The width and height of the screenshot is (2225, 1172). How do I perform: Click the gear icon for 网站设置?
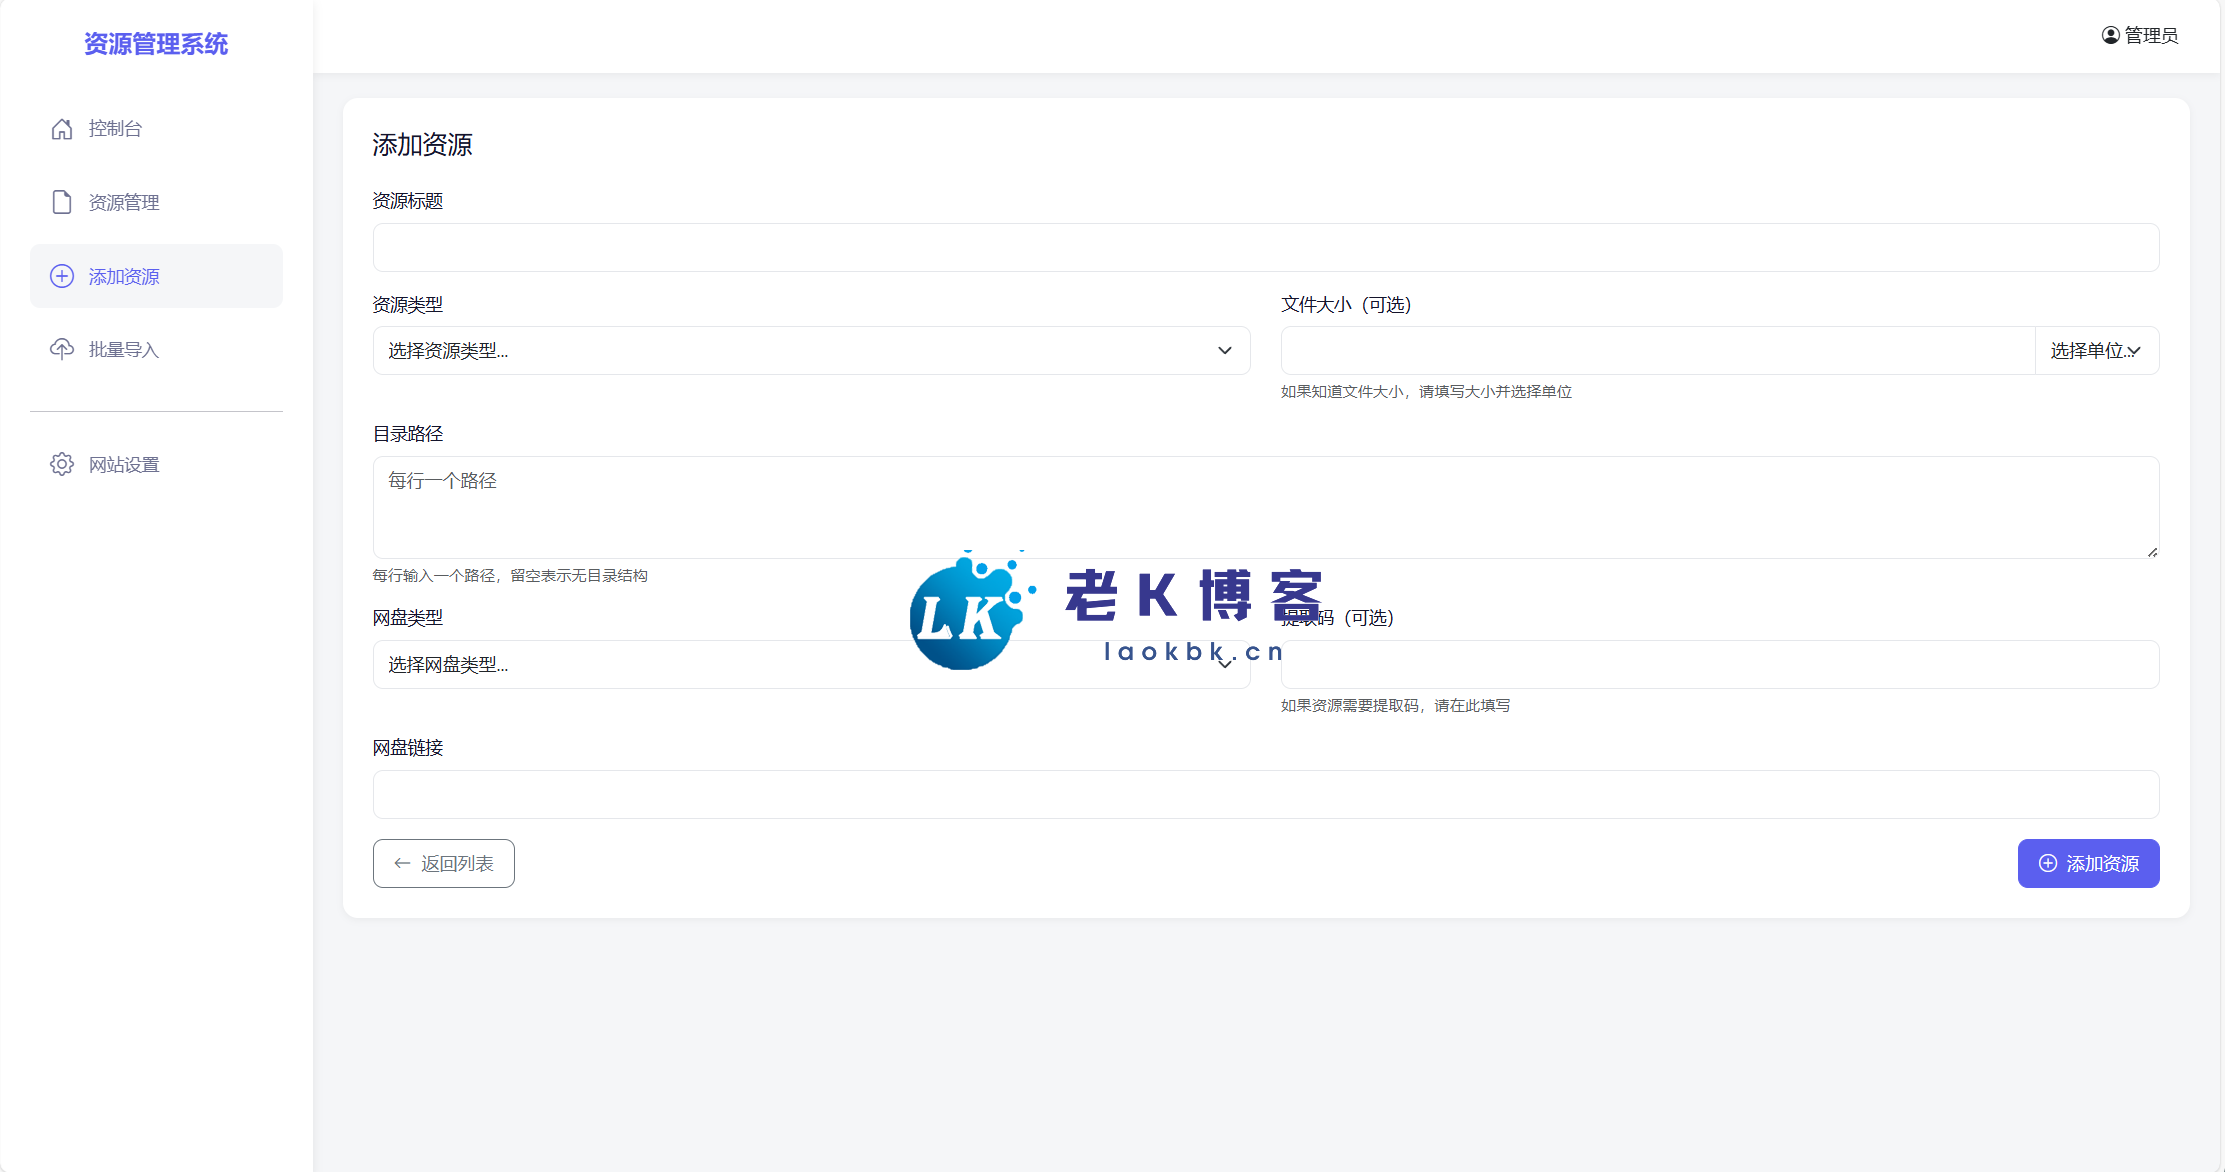[62, 464]
